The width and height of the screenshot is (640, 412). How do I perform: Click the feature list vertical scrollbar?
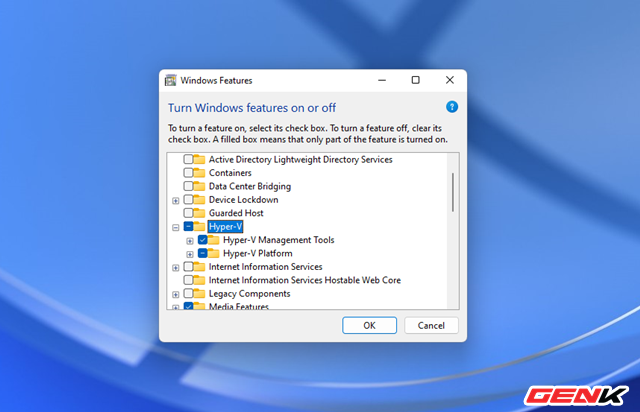[453, 190]
